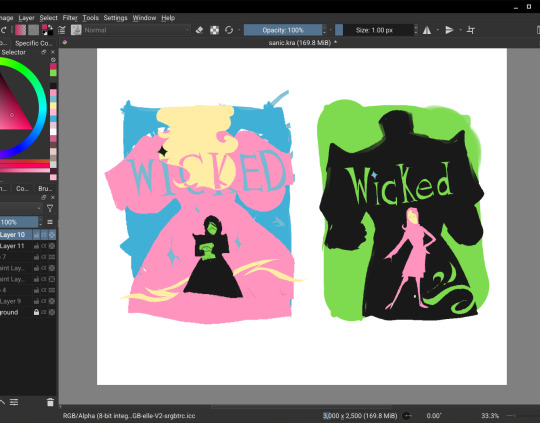Viewport: 540px width, 423px height.
Task: Click the Size slider stepper arrows
Action: coord(416,30)
